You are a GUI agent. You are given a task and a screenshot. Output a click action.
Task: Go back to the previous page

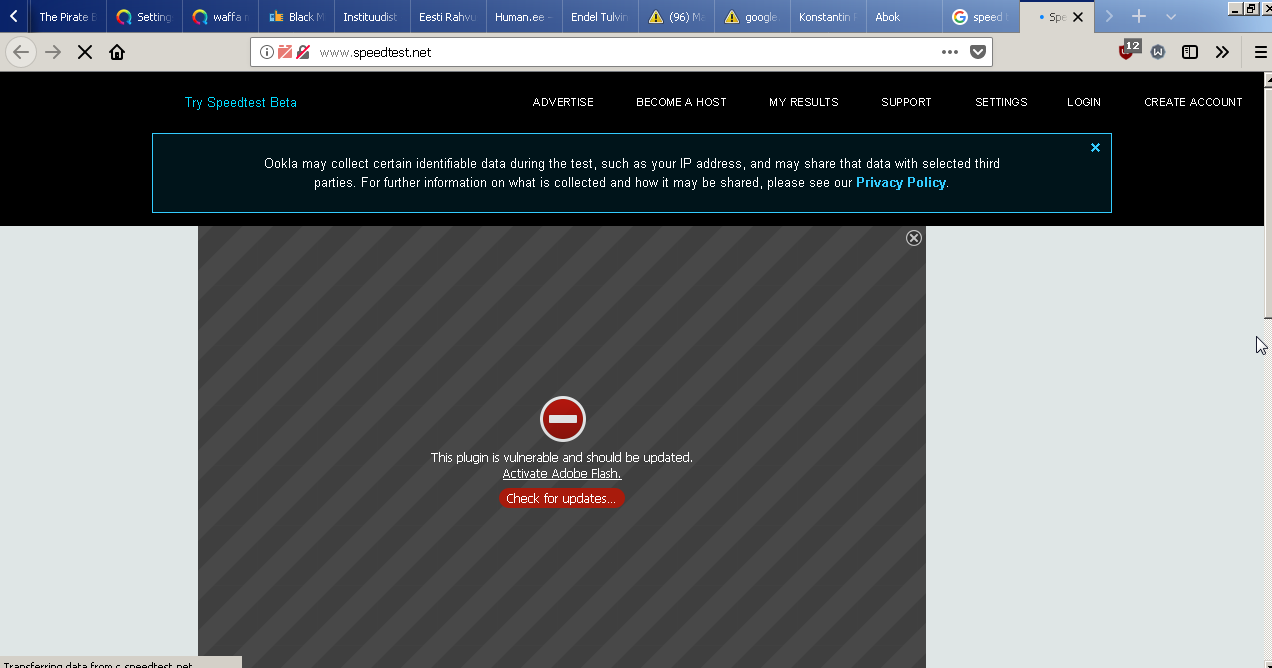(21, 52)
